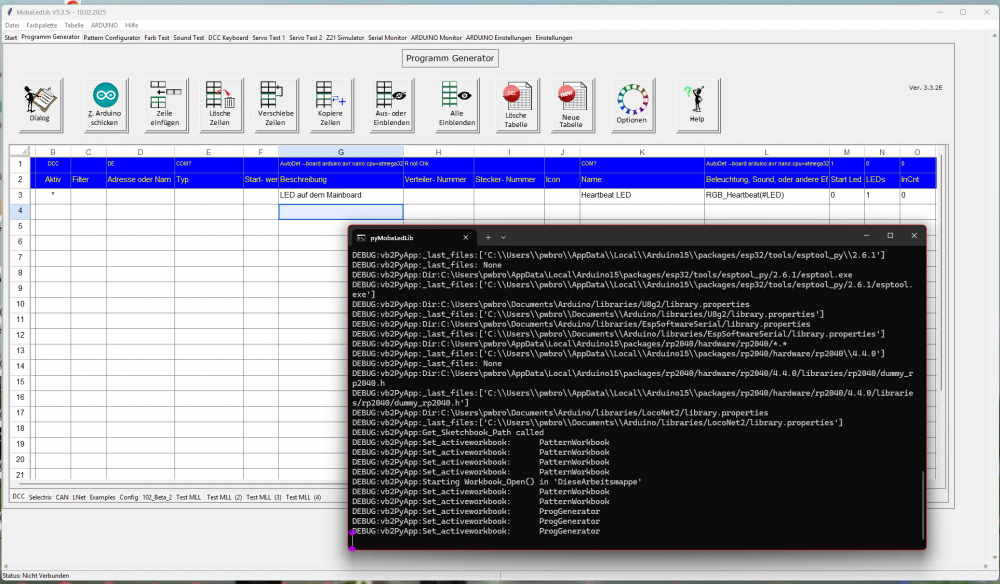The width and height of the screenshot is (1000, 584).
Task: Click the 'Kopiere Zeilen' copy rows icon
Action: pyautogui.click(x=330, y=105)
